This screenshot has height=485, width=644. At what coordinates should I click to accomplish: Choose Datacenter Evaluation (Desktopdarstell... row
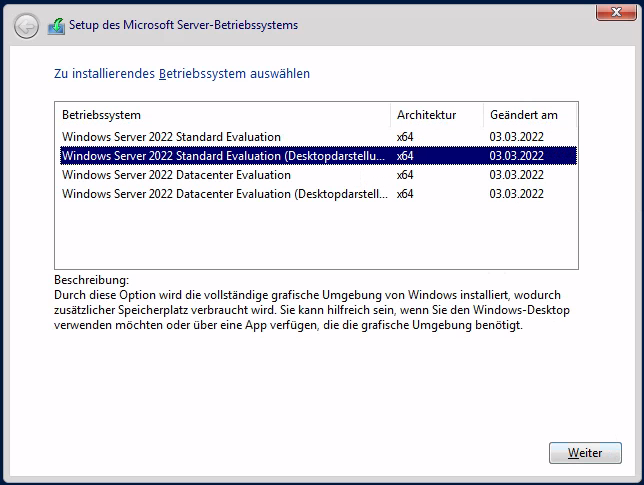[x=318, y=193]
